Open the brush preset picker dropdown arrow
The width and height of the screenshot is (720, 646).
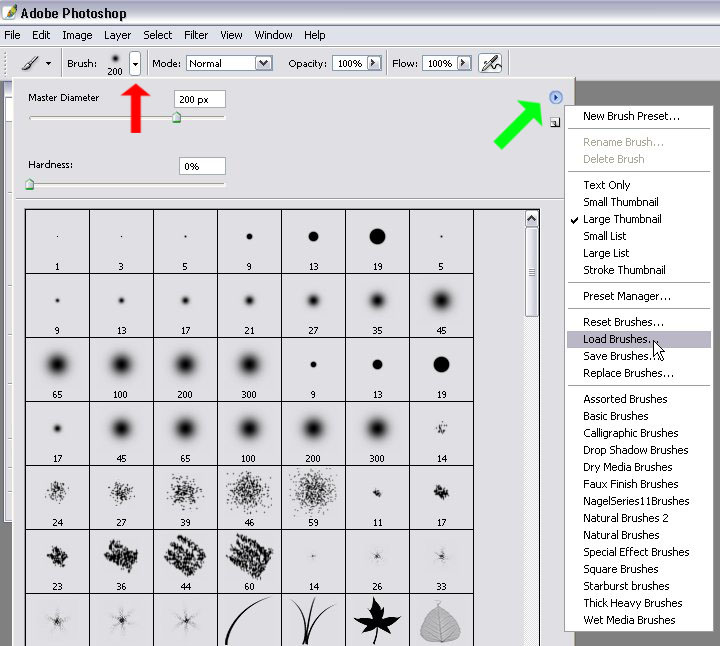(135, 63)
